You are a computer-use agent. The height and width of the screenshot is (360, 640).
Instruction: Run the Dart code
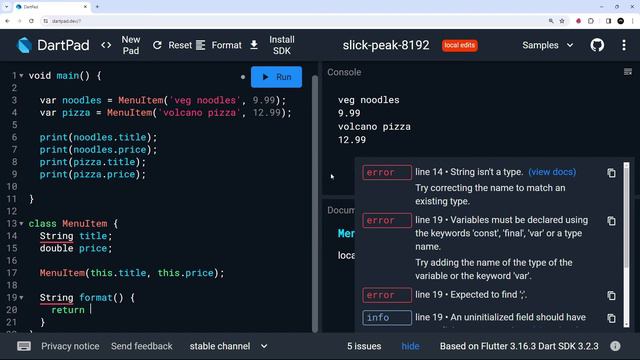tap(276, 77)
